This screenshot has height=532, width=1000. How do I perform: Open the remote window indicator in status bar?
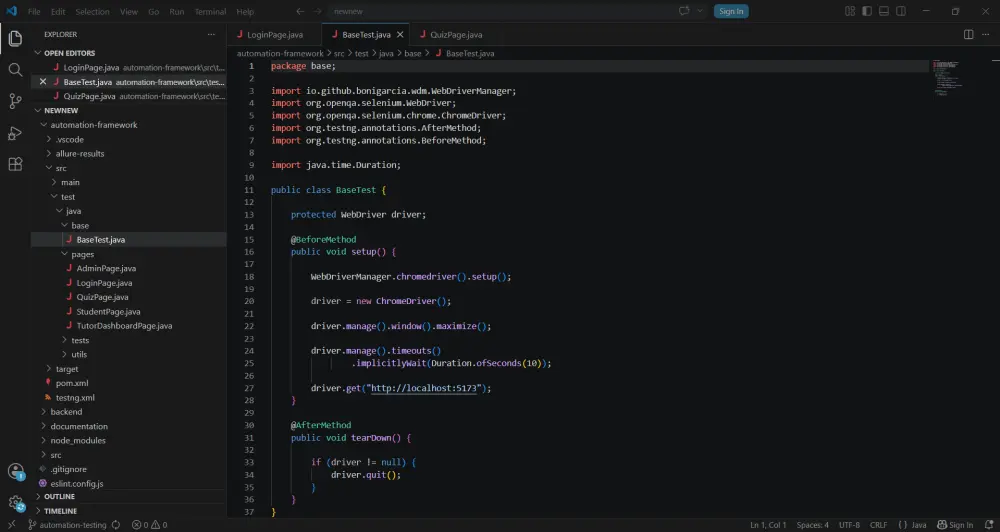point(11,525)
